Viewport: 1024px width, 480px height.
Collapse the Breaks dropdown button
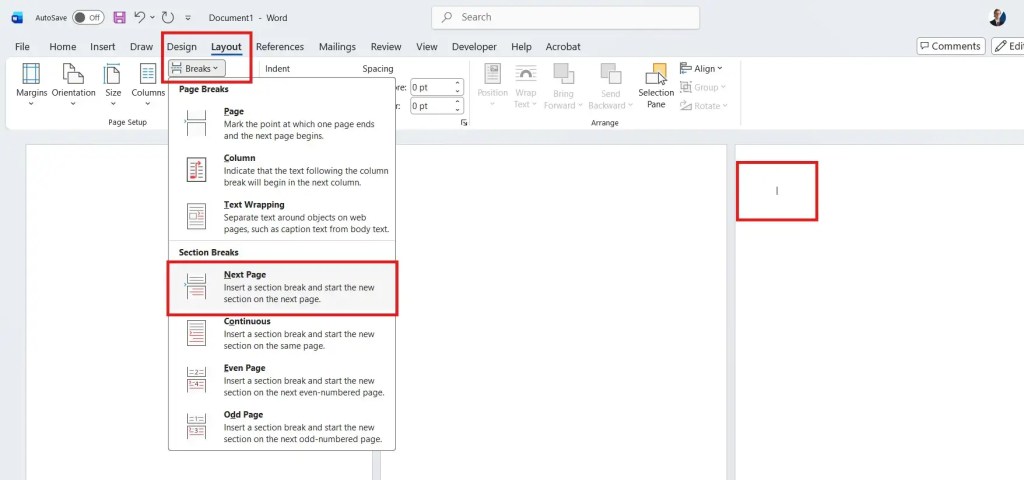(x=197, y=68)
